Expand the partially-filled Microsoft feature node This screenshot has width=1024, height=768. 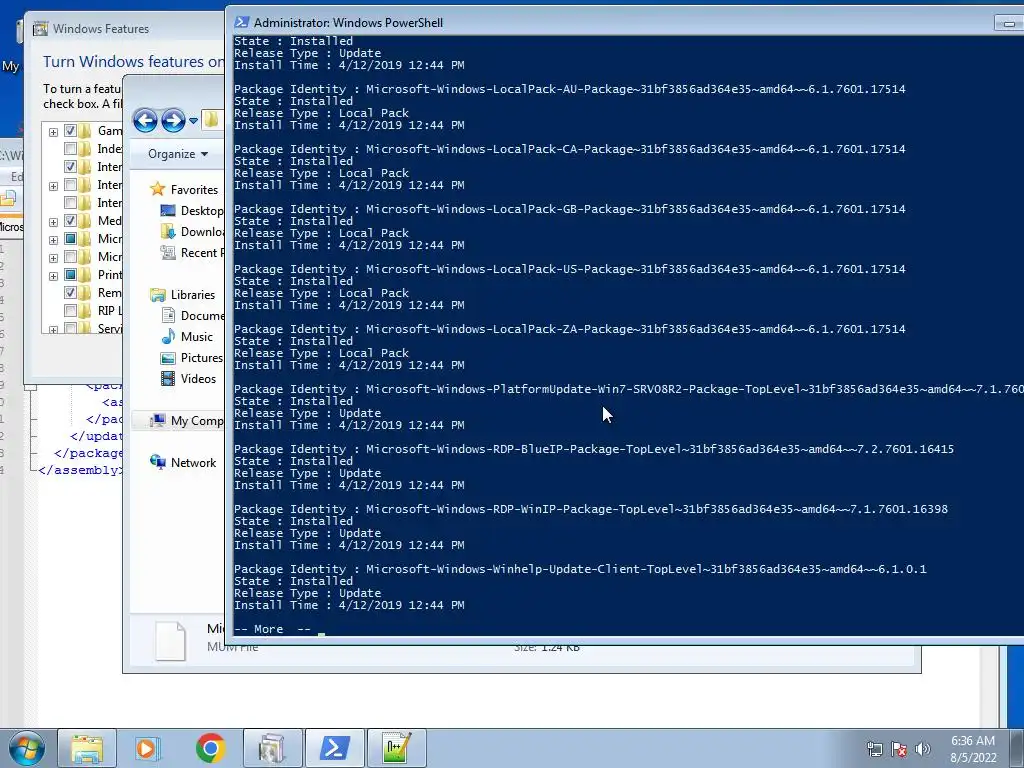click(x=54, y=240)
